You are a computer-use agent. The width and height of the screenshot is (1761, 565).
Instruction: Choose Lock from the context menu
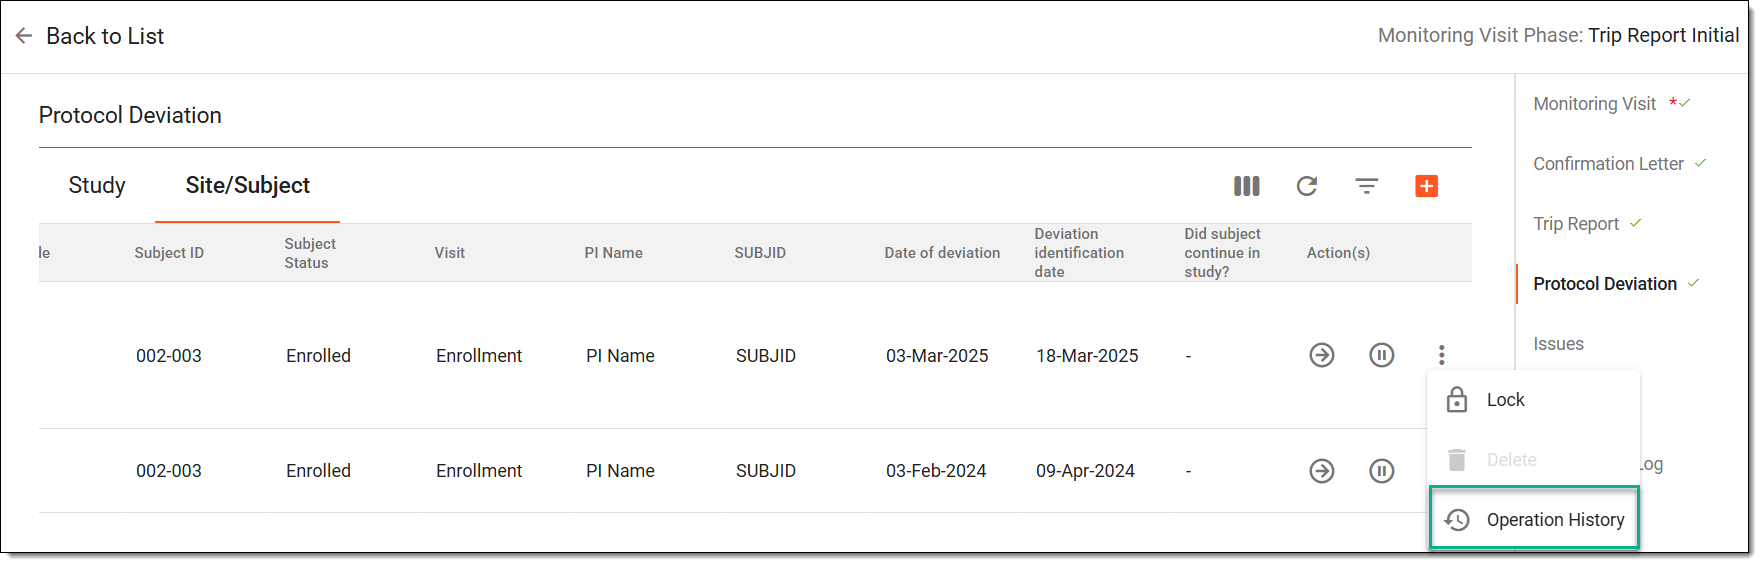click(x=1534, y=400)
